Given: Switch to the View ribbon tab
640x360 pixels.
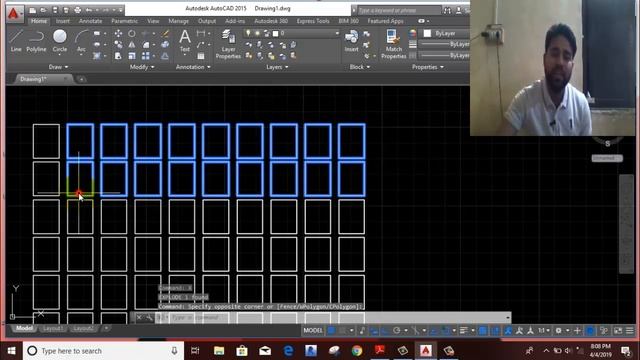Looking at the screenshot, I should pos(153,21).
